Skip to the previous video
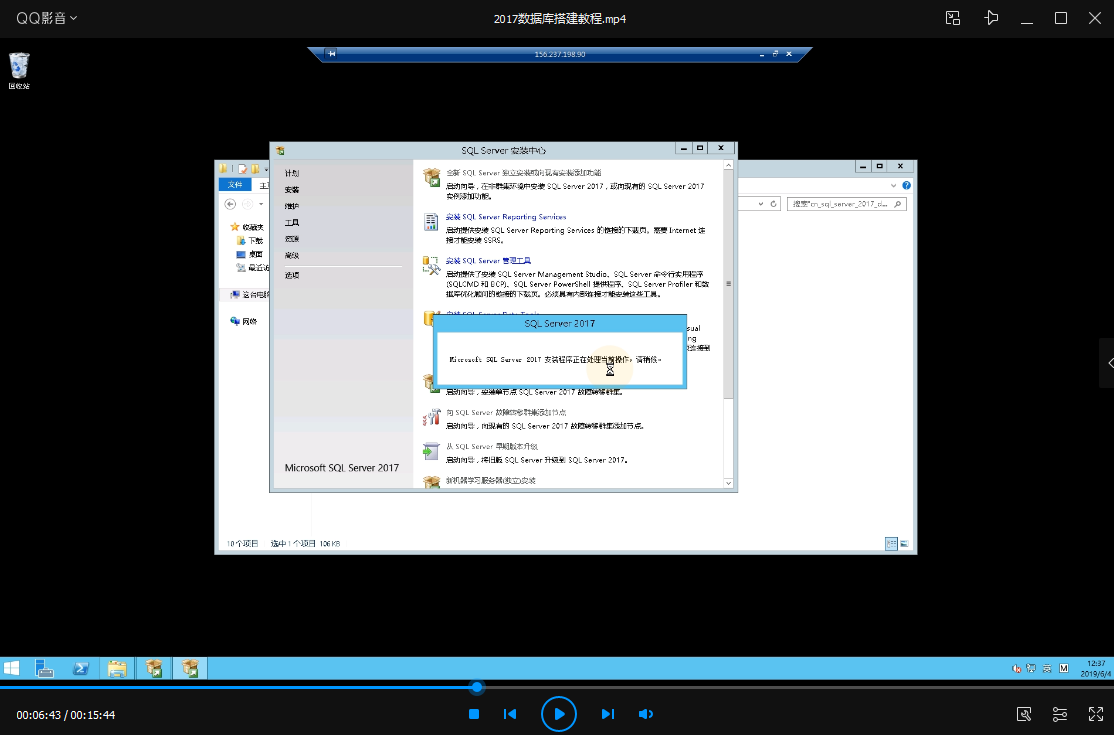 510,714
